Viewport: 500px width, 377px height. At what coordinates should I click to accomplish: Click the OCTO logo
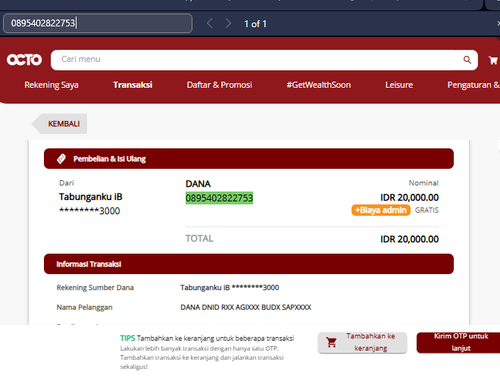point(24,60)
